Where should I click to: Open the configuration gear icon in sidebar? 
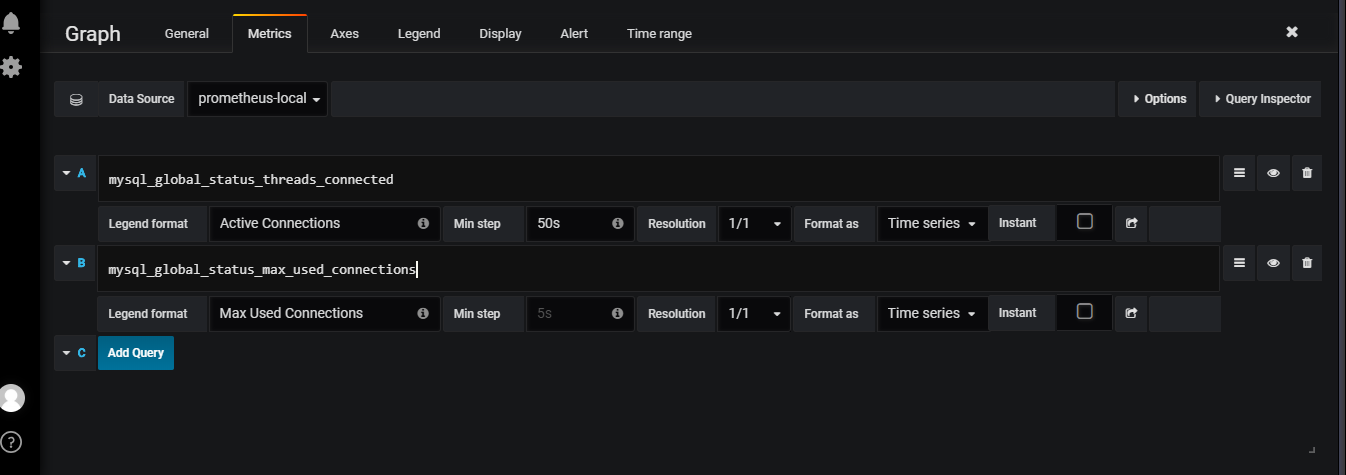click(11, 67)
